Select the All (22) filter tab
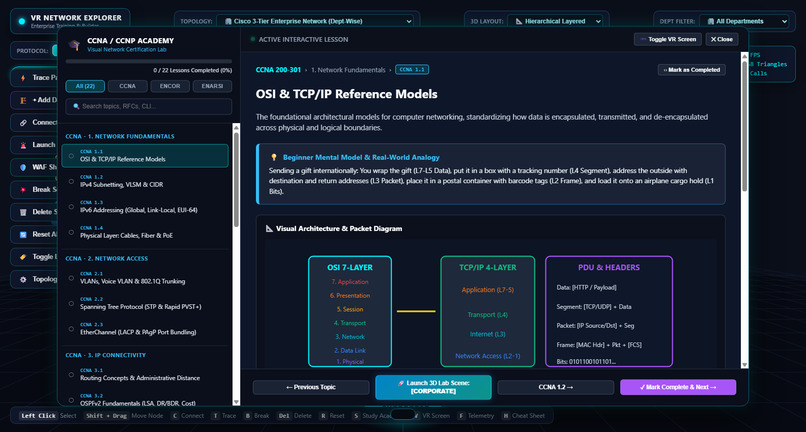The image size is (806, 432). click(x=85, y=86)
